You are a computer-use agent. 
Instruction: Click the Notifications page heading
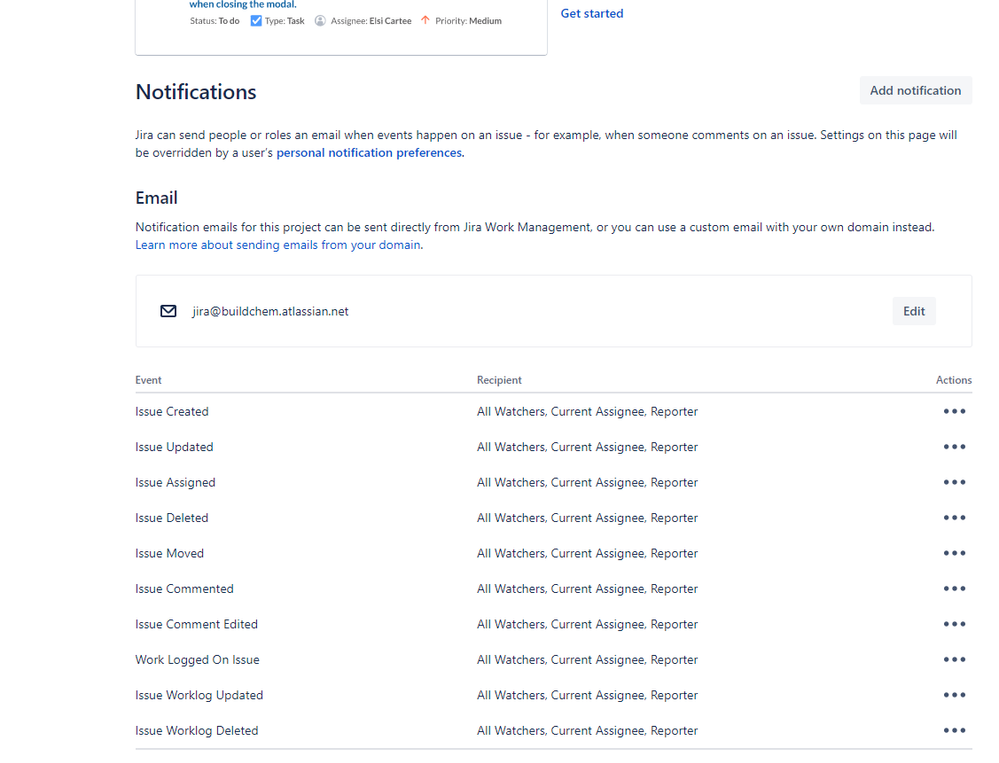pyautogui.click(x=196, y=92)
